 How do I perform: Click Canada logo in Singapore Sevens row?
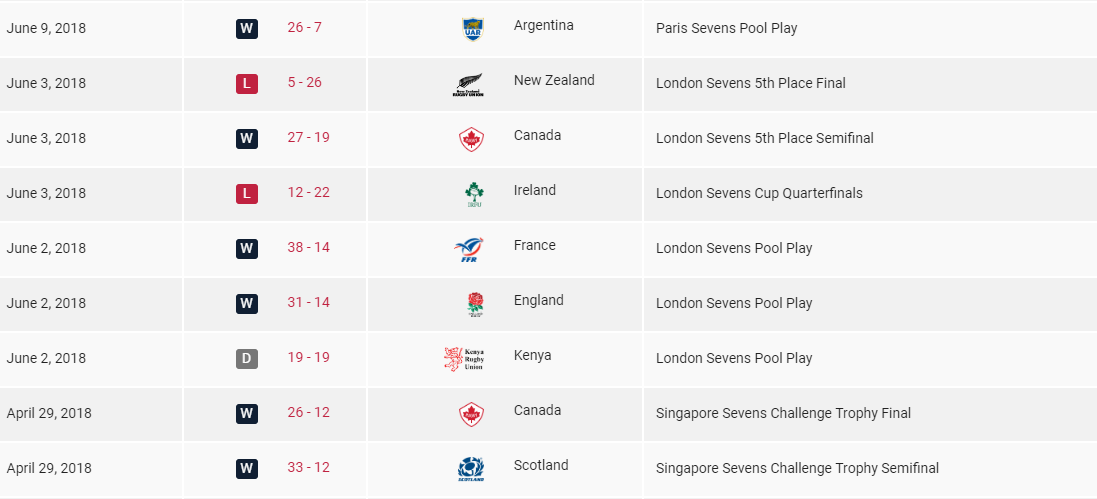click(470, 415)
